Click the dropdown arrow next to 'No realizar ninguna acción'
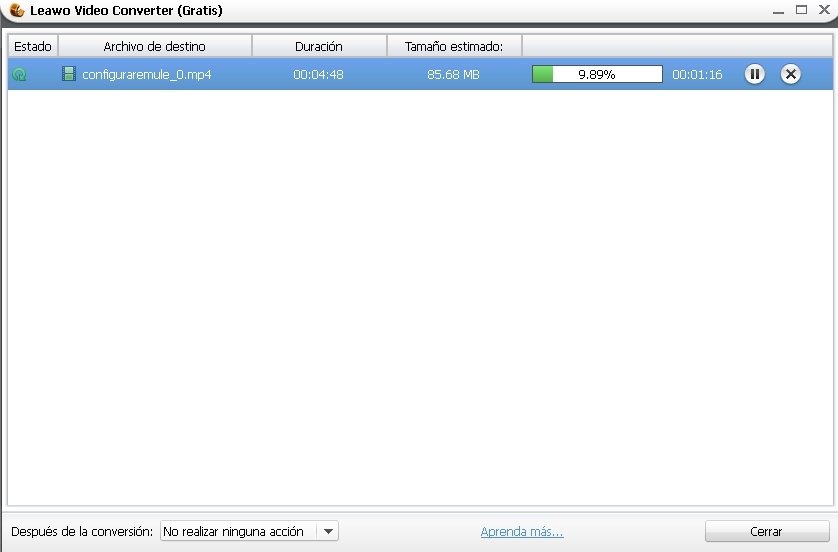The height and width of the screenshot is (552, 838). click(x=328, y=531)
